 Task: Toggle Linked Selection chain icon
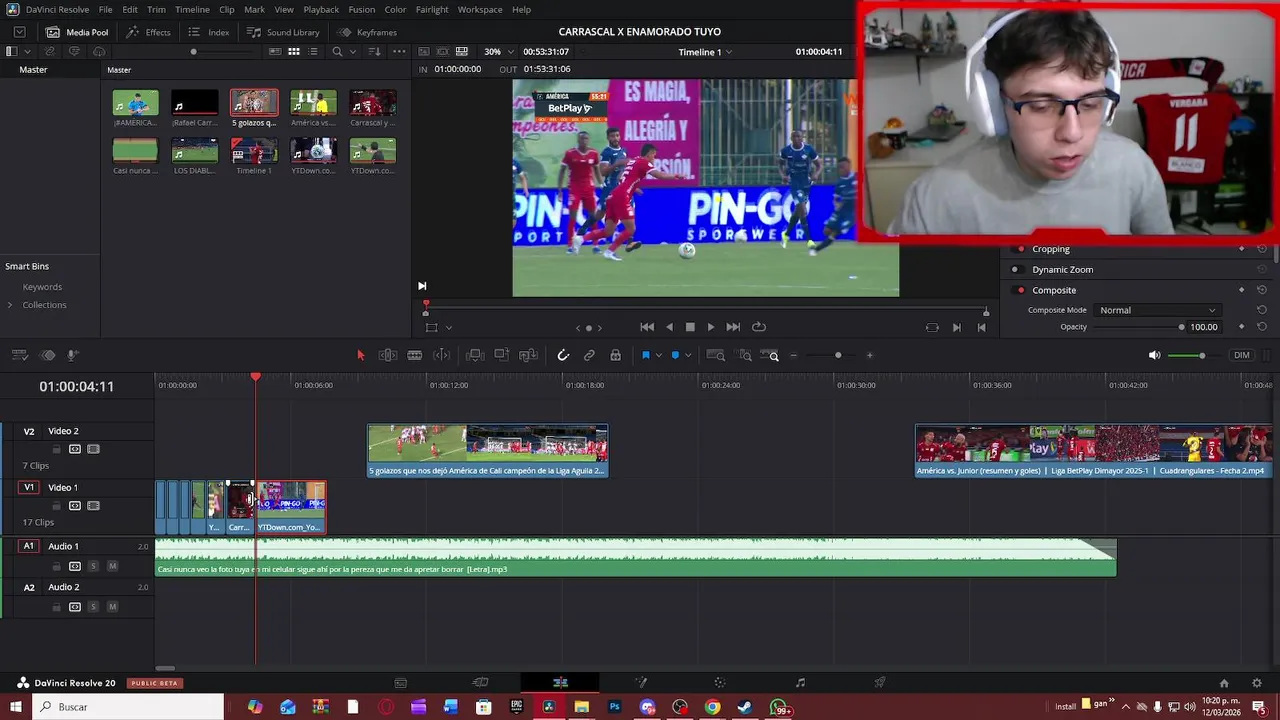[x=589, y=355]
